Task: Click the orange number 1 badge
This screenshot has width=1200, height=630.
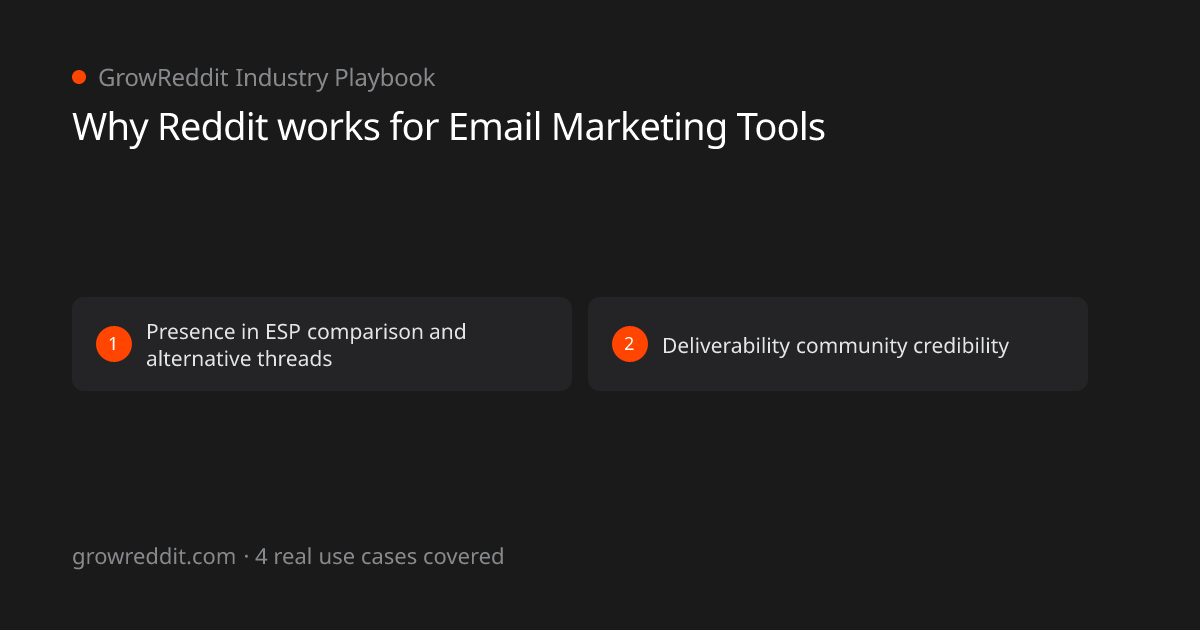Action: 114,344
